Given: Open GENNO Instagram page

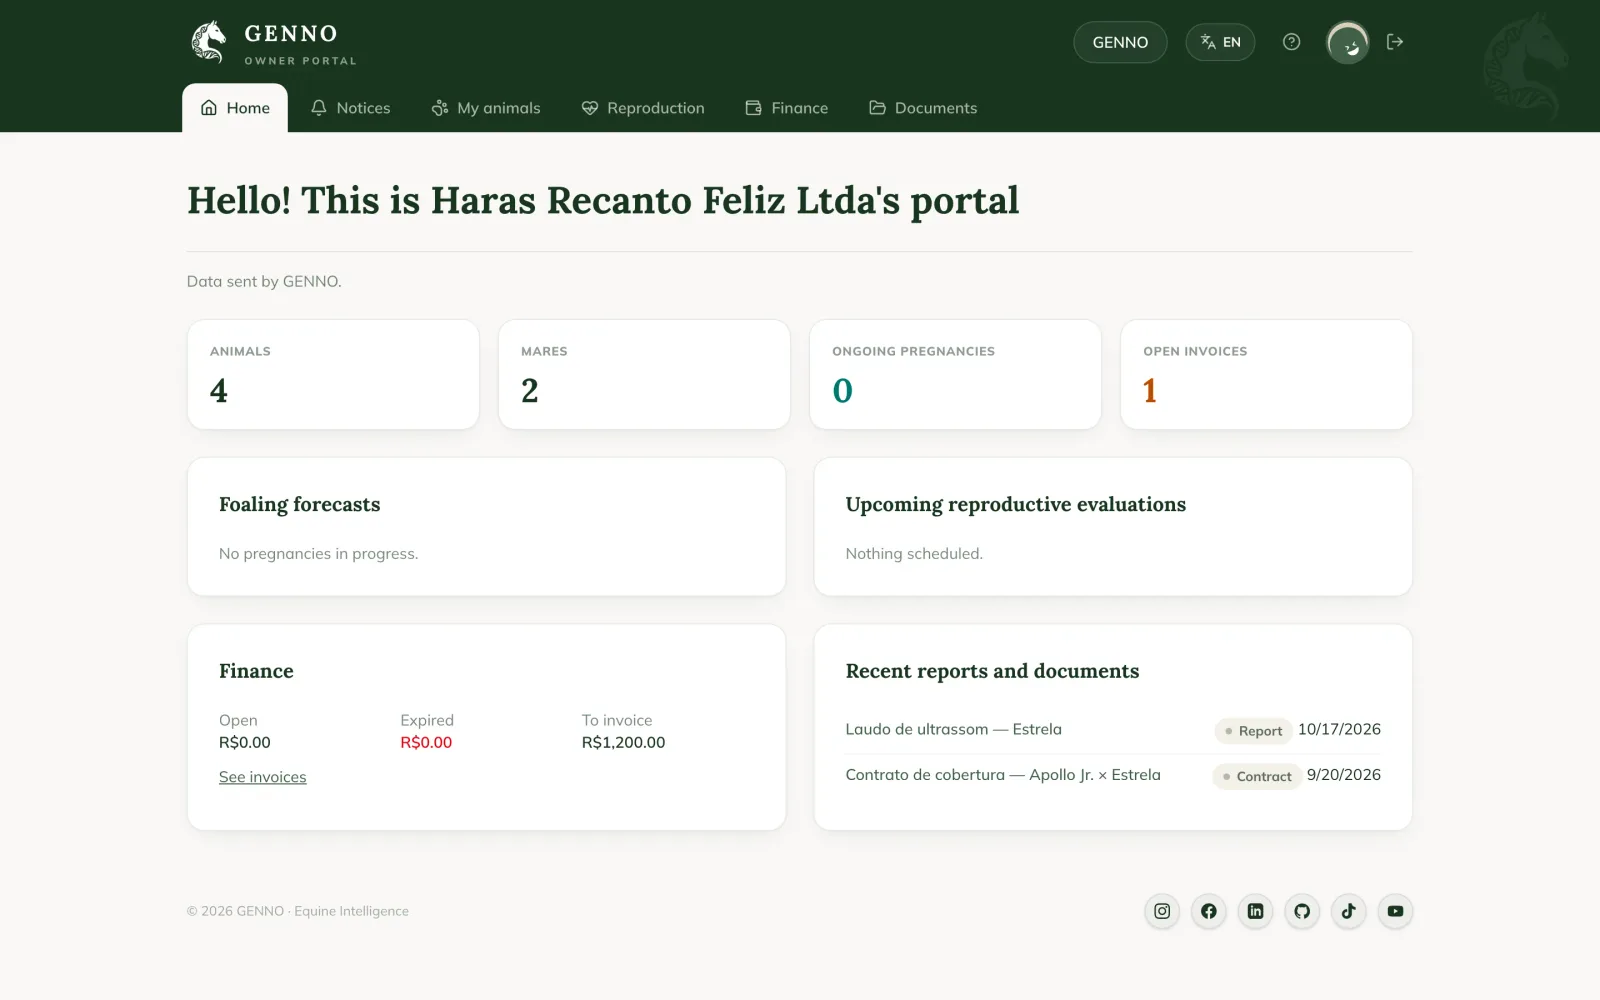Looking at the screenshot, I should pos(1162,911).
